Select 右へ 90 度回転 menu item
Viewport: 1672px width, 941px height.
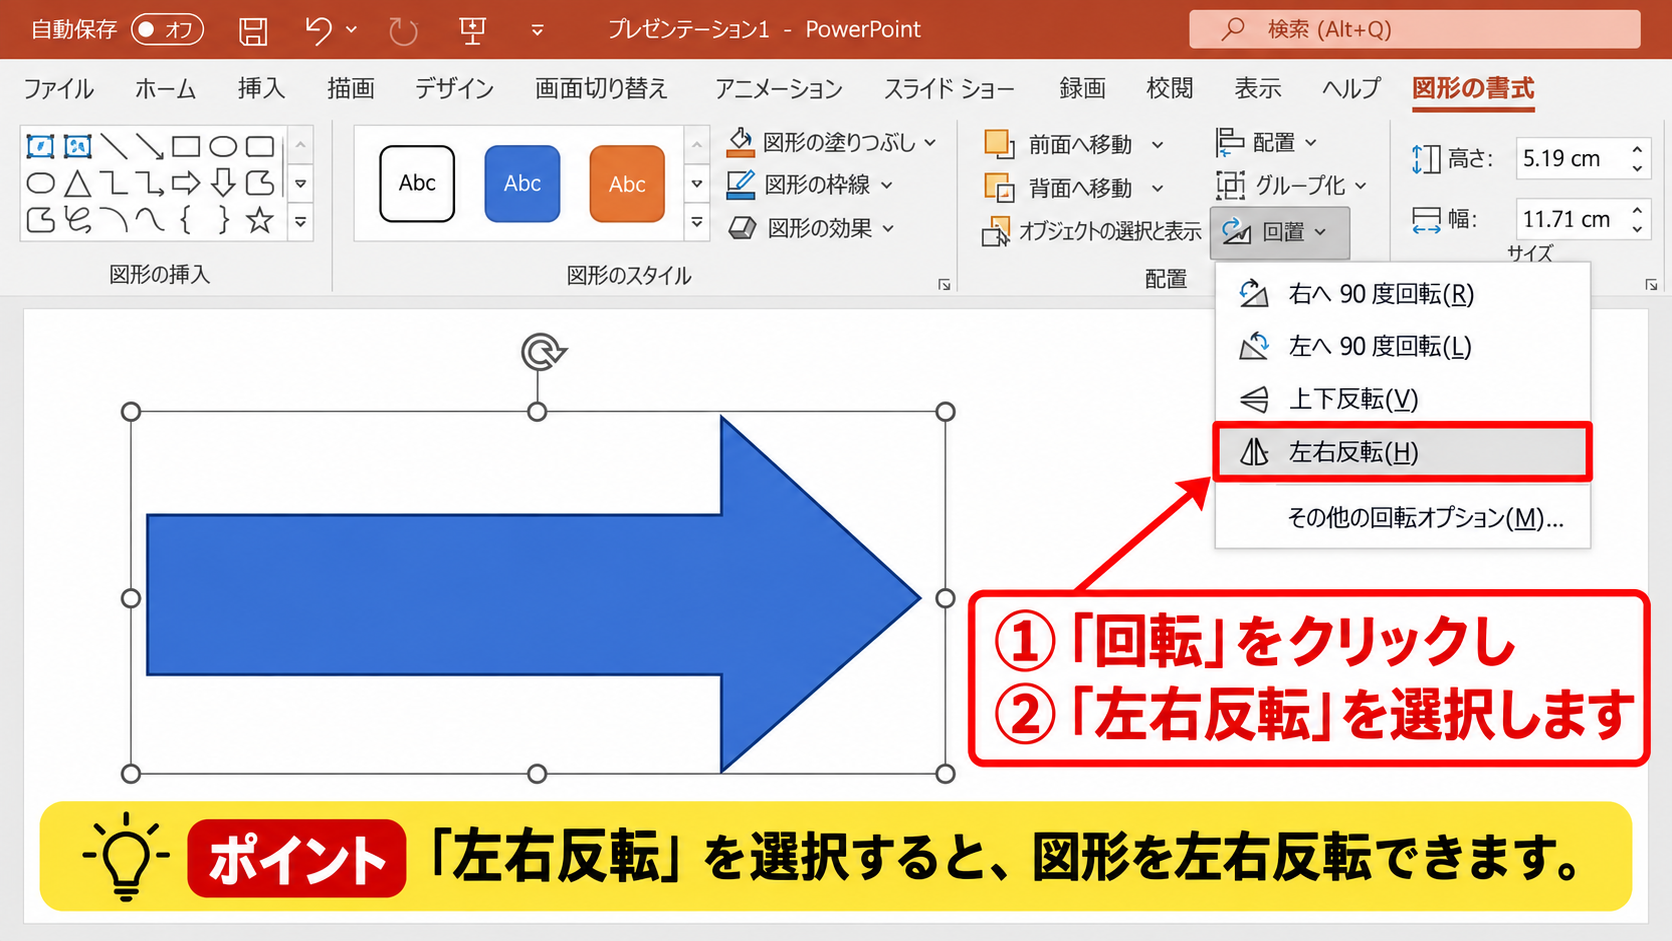click(1402, 294)
